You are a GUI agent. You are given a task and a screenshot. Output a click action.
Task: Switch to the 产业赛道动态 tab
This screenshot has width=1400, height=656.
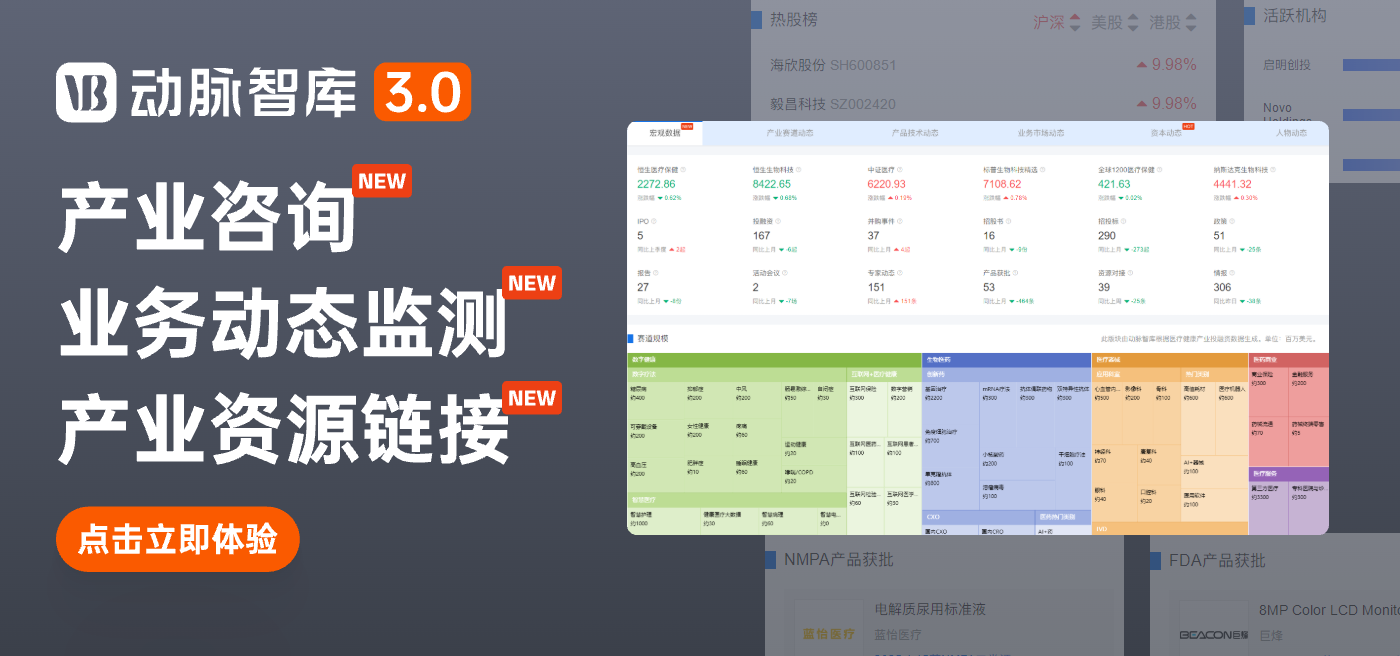[x=789, y=133]
